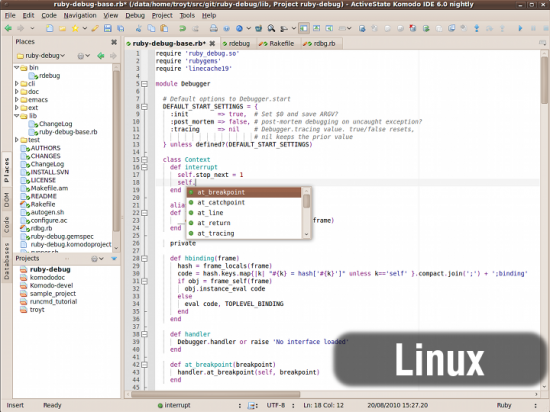Click the blue Start Debugging play icon
The width and height of the screenshot is (550, 412).
click(520, 28)
